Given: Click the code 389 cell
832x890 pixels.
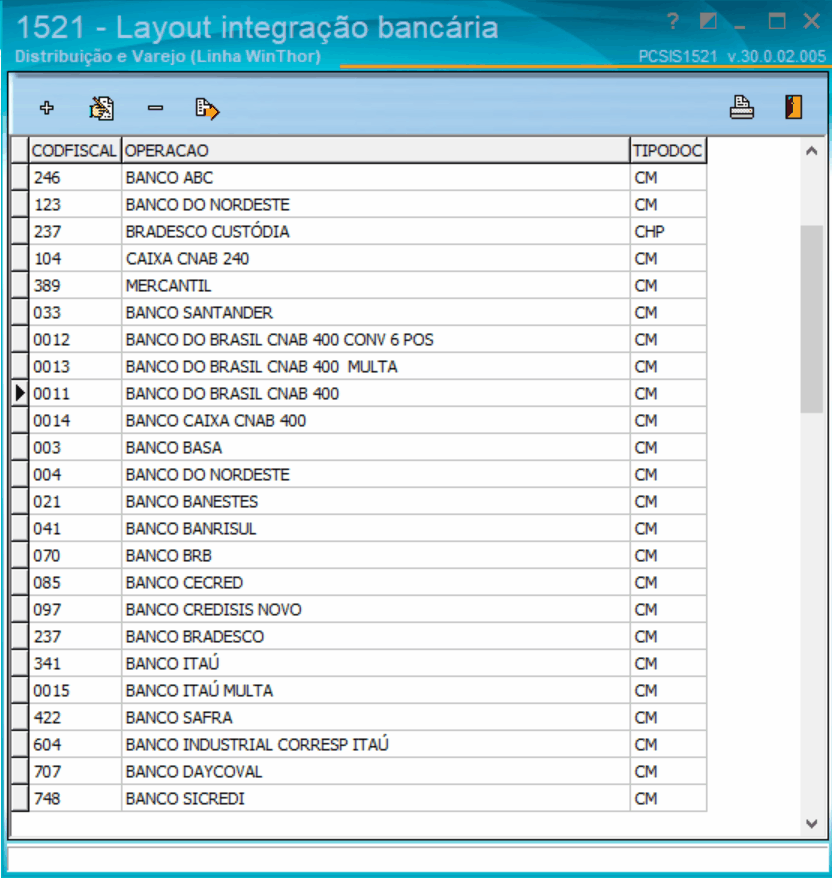Looking at the screenshot, I should tap(75, 286).
